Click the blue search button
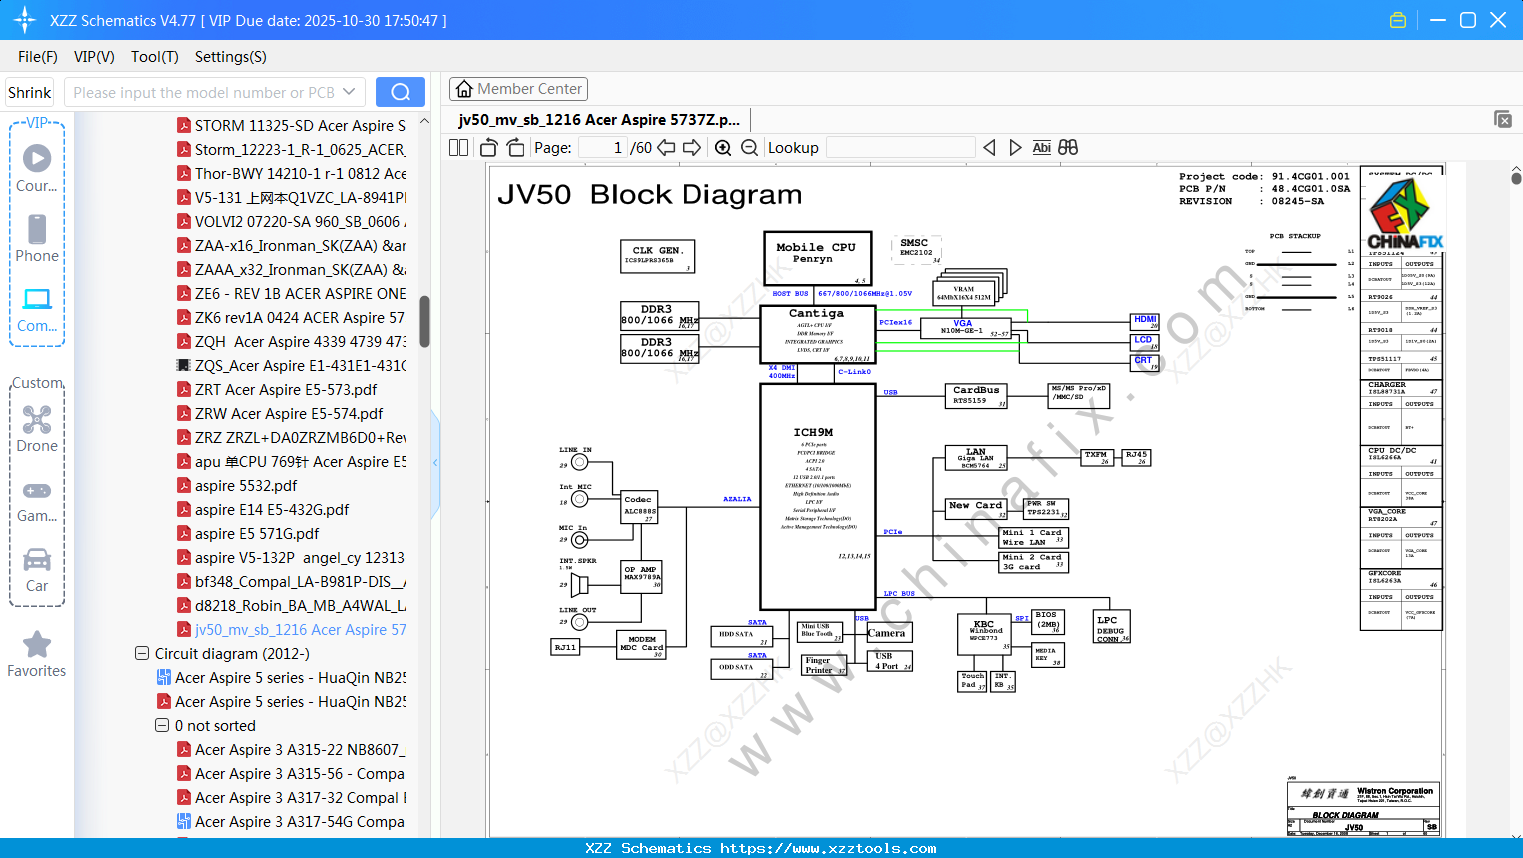1523x858 pixels. coord(400,92)
